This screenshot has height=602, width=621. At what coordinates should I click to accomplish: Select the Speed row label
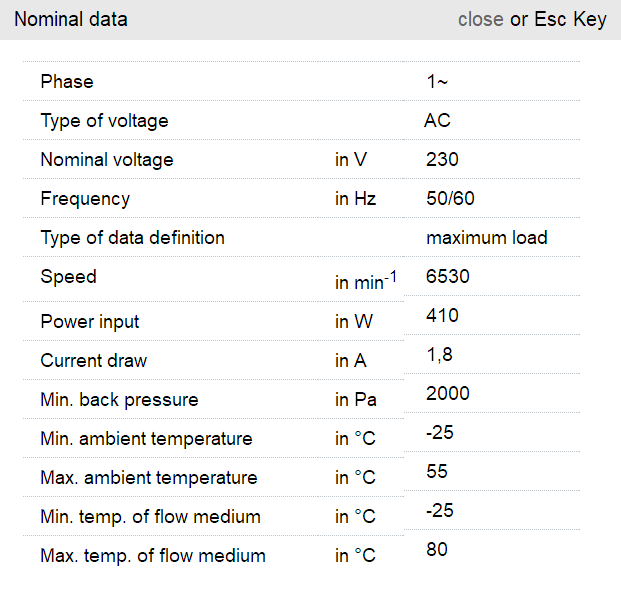click(x=68, y=277)
